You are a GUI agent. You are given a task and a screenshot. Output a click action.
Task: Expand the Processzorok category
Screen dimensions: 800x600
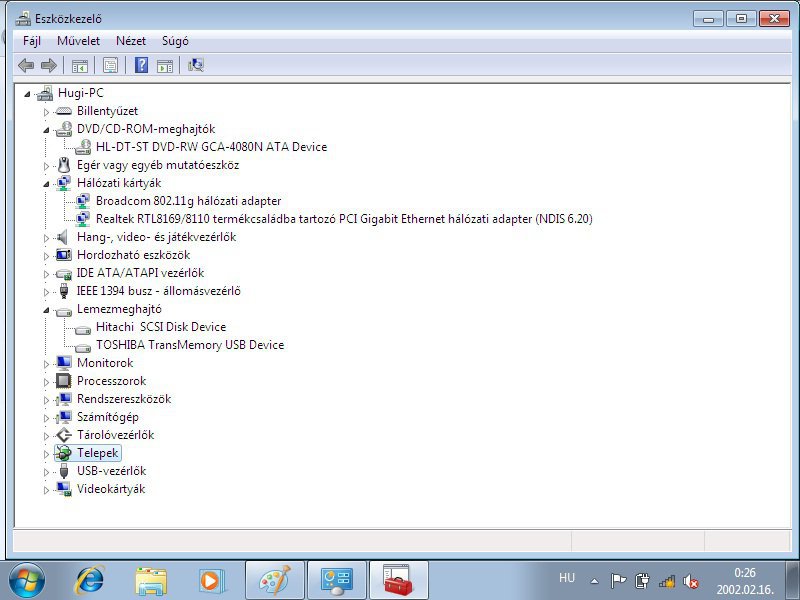tap(46, 382)
